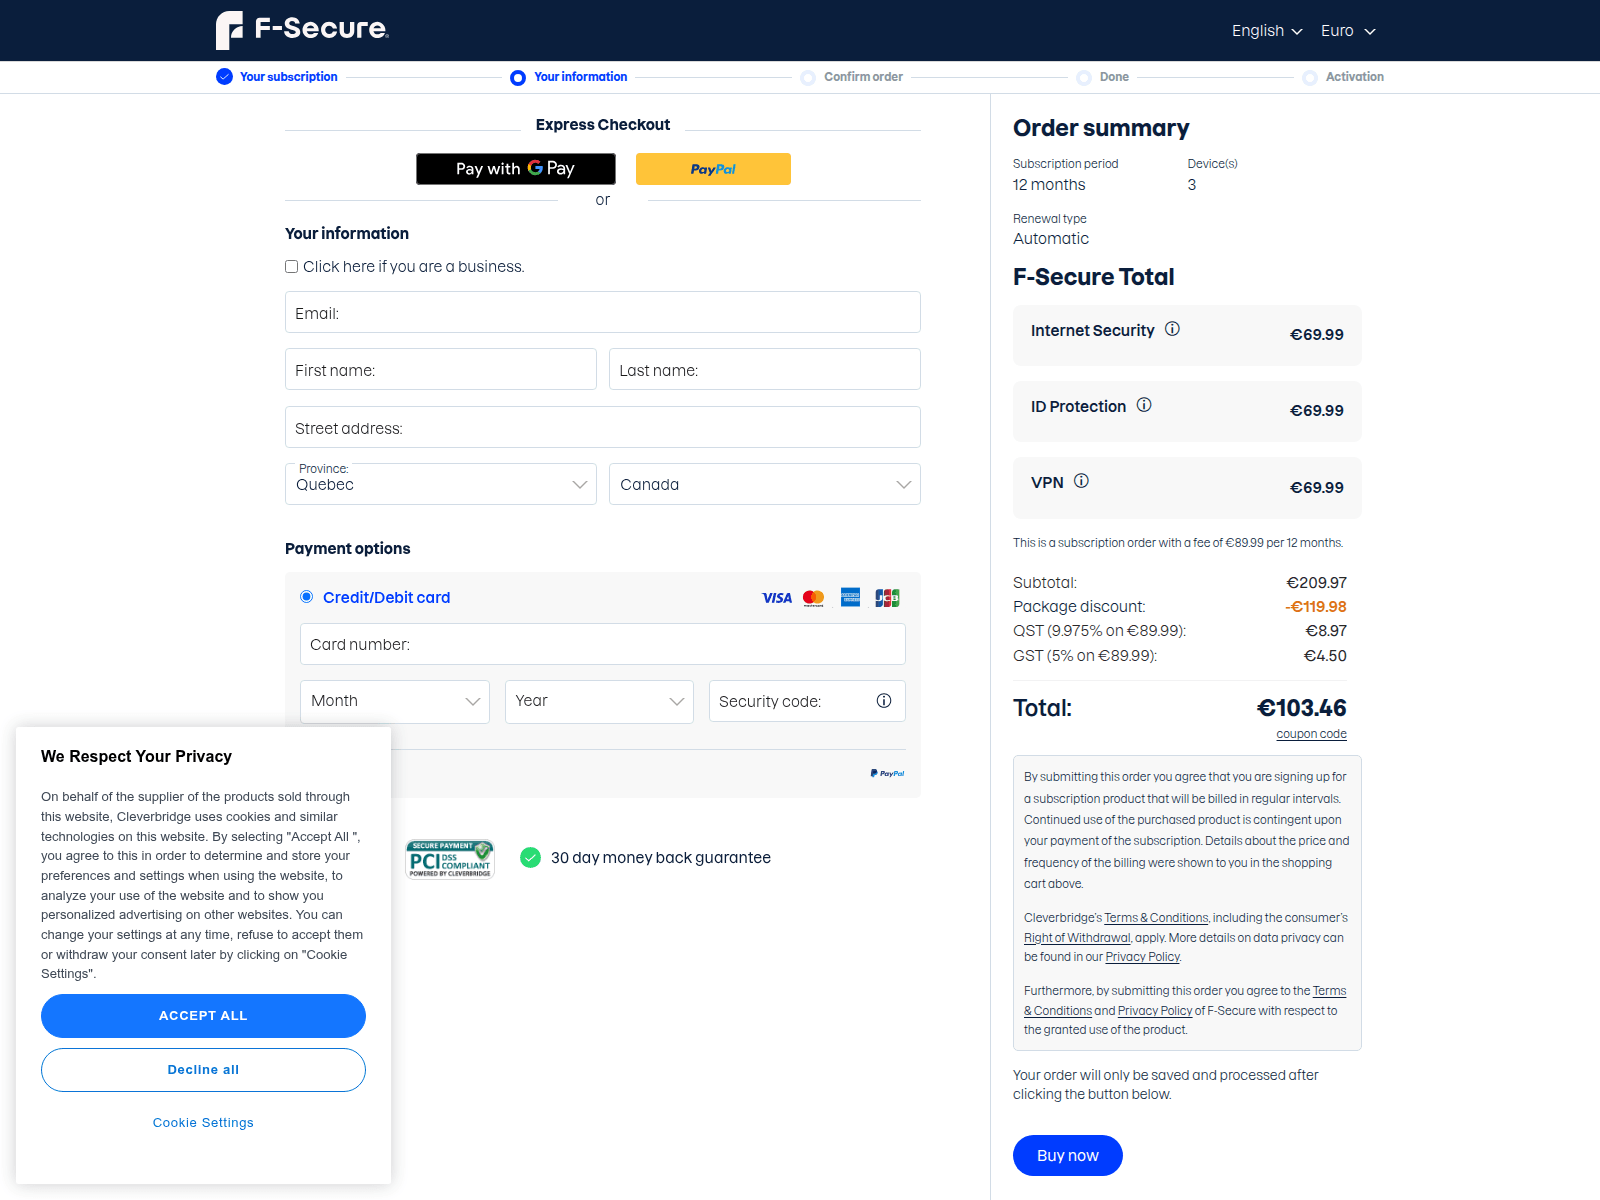The width and height of the screenshot is (1600, 1200).
Task: Select Confirm order step
Action: 852,77
